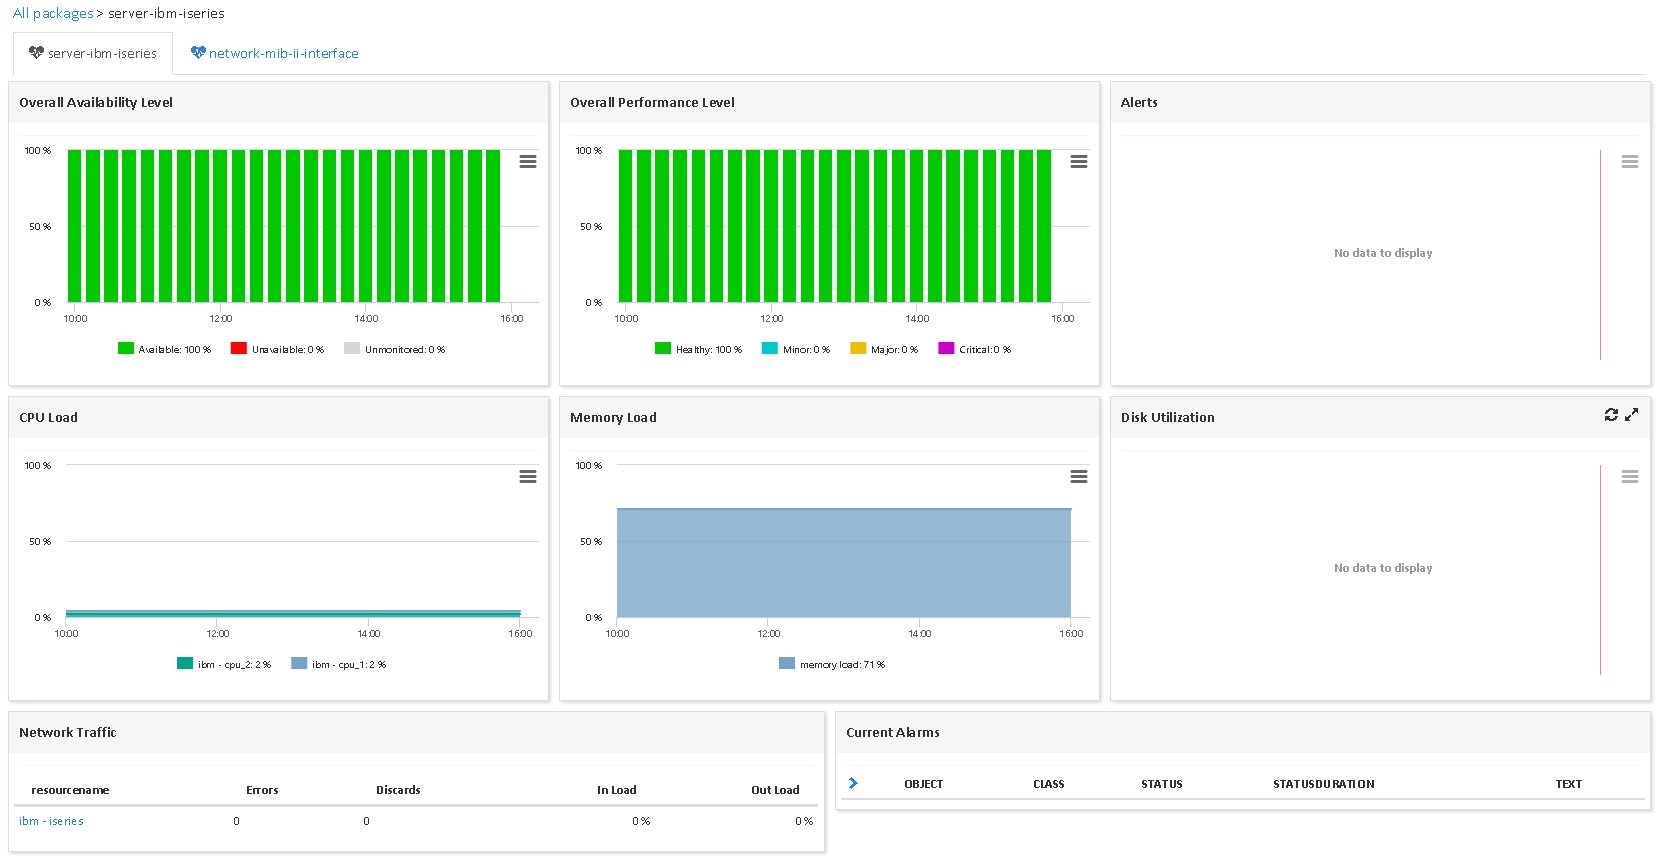Go to All packages breadcrumb link
1661x856 pixels.
point(52,13)
